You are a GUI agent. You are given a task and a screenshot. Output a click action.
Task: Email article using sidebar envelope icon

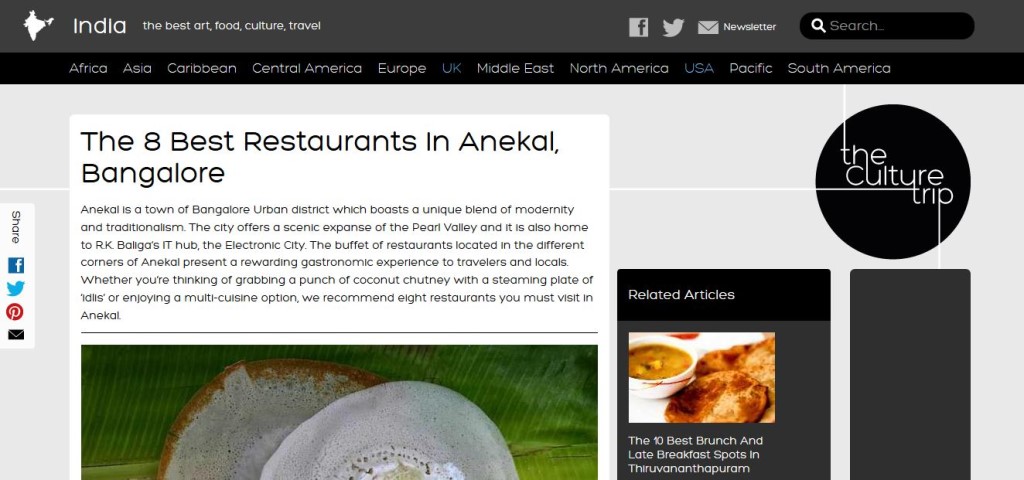click(16, 334)
